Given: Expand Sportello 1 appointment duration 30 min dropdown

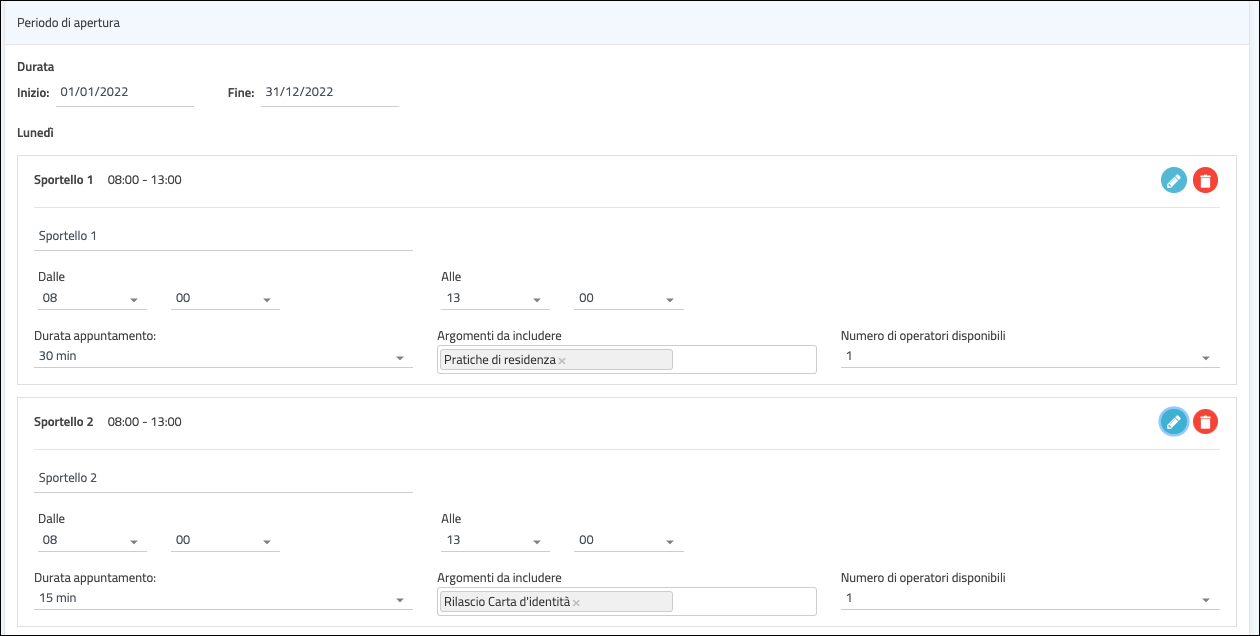Looking at the screenshot, I should point(223,357).
